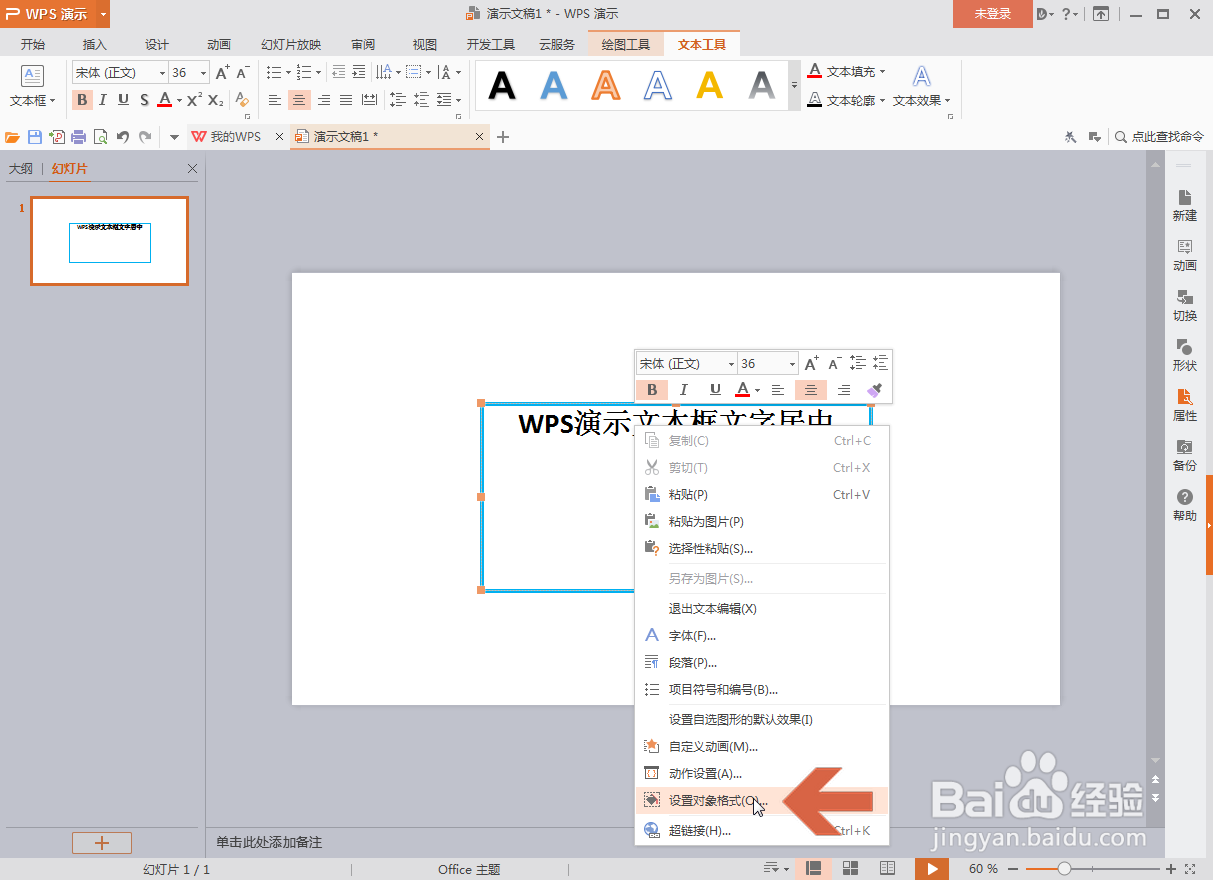Open 动画 panel in right sidebar
The width and height of the screenshot is (1213, 880).
(1185, 255)
